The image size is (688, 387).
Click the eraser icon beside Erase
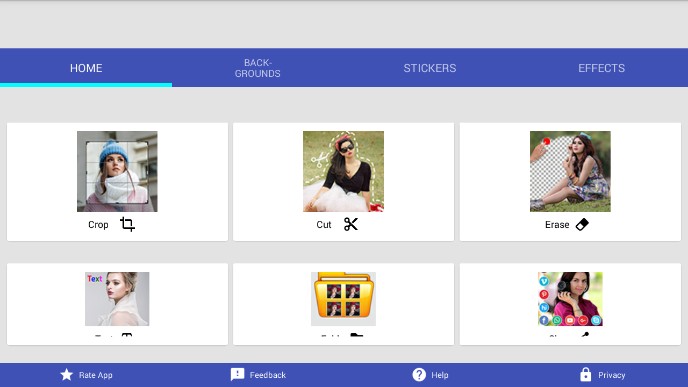click(x=582, y=224)
